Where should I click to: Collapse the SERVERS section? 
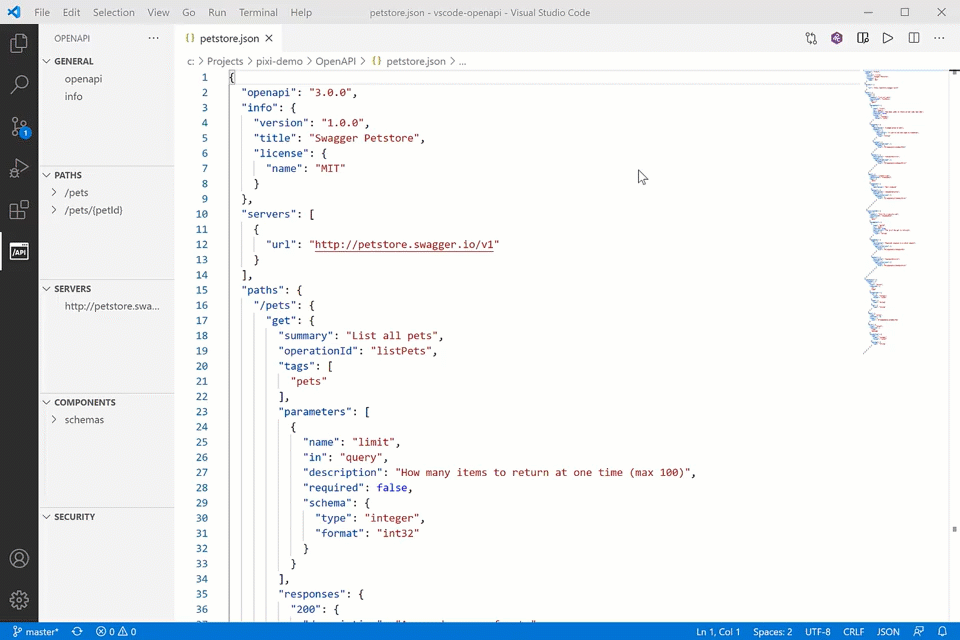click(47, 288)
